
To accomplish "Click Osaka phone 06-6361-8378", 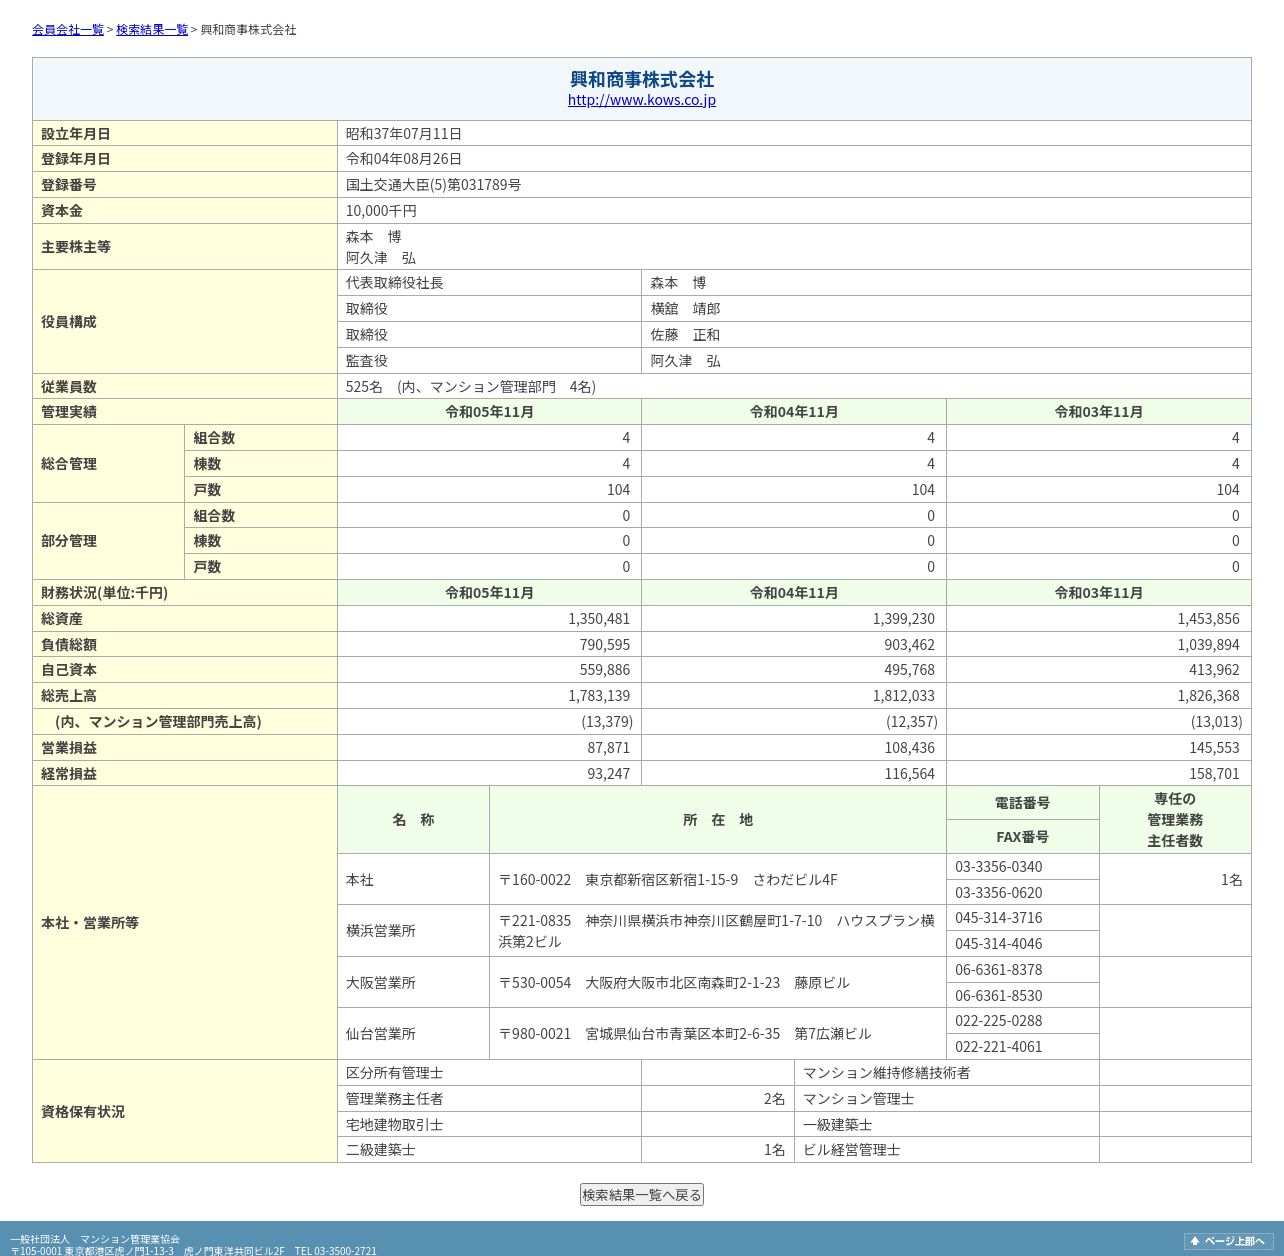I will click(999, 970).
